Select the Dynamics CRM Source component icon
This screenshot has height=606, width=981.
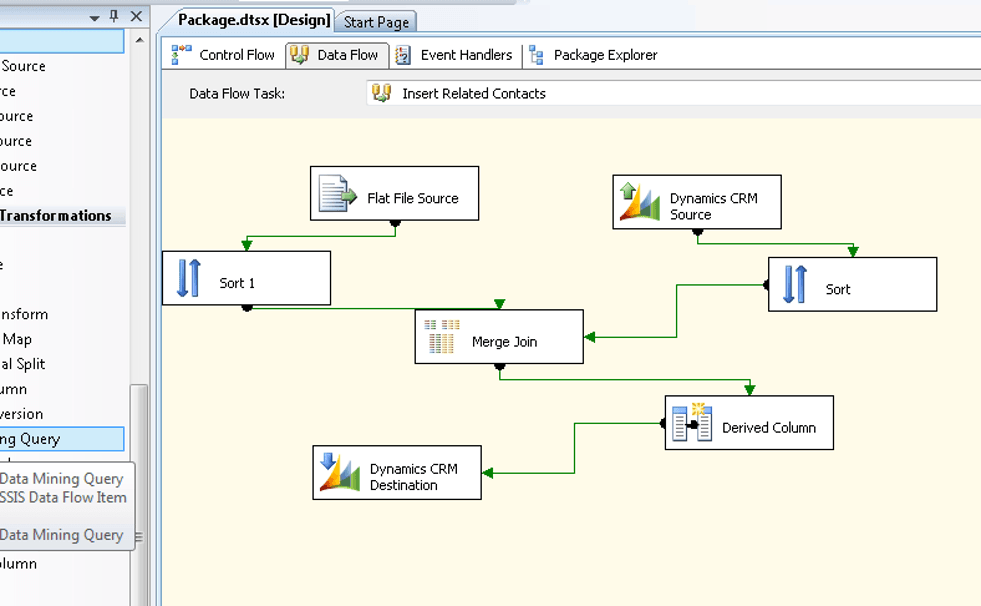point(639,201)
